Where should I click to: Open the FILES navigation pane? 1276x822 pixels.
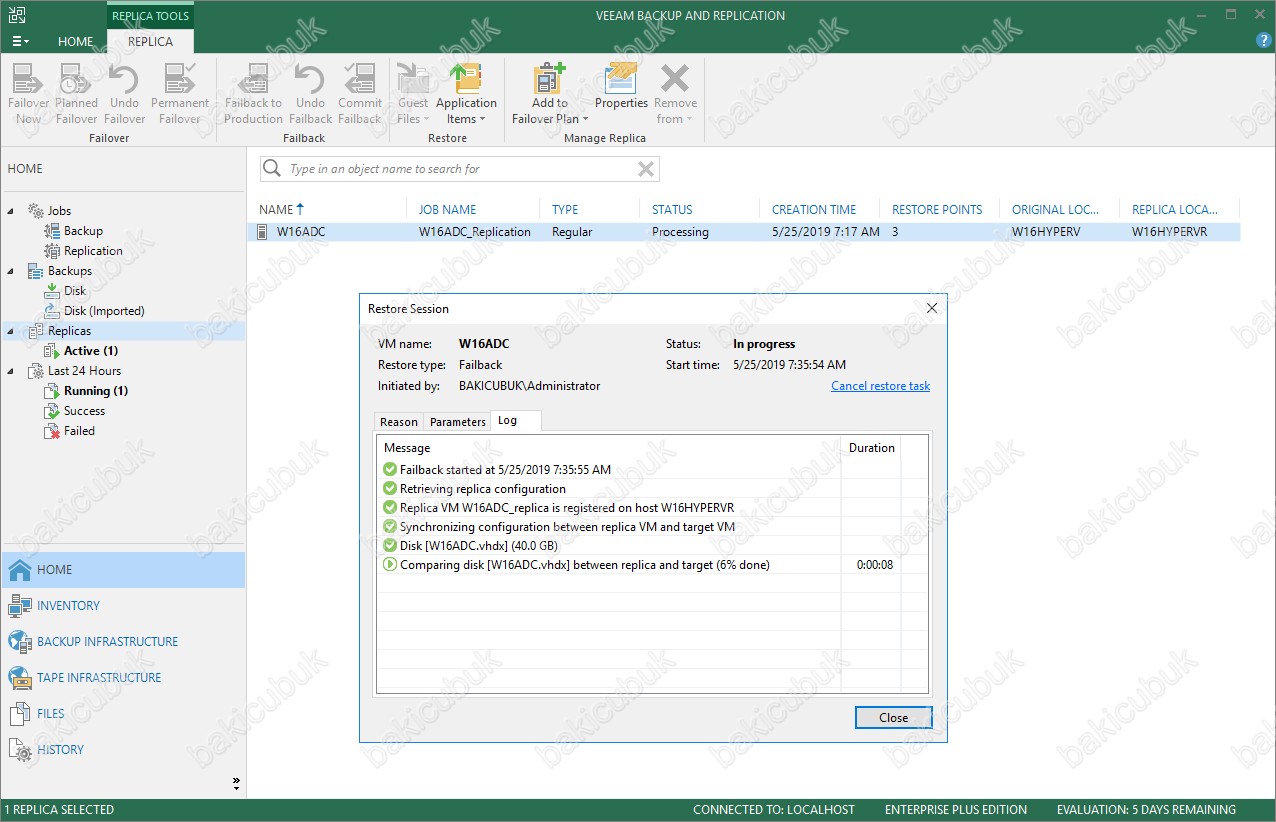click(123, 714)
